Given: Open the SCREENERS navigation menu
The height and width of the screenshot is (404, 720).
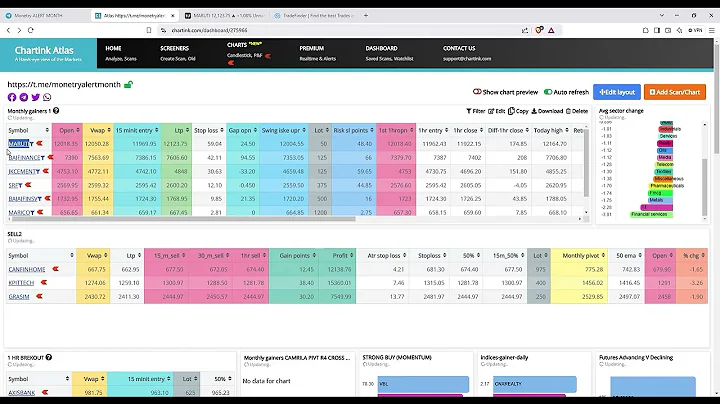Looking at the screenshot, I should click(174, 48).
